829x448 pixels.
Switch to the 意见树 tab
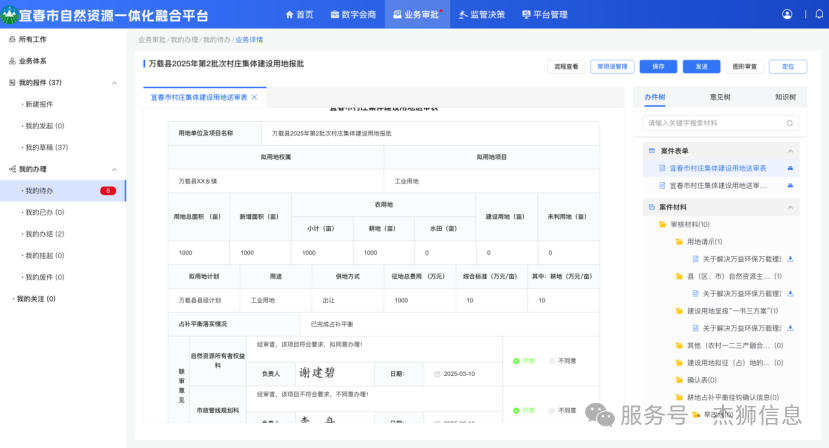tap(720, 97)
